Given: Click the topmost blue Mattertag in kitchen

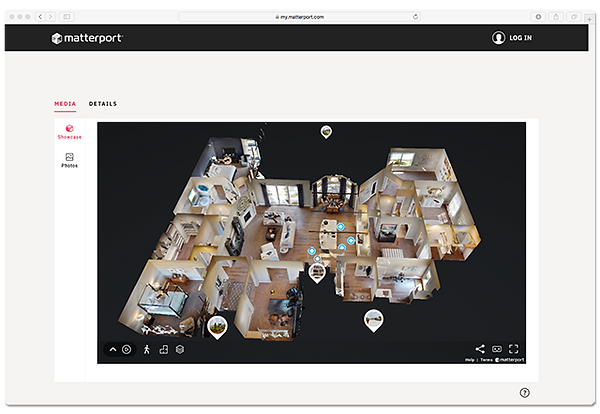Looking at the screenshot, I should pyautogui.click(x=340, y=227).
